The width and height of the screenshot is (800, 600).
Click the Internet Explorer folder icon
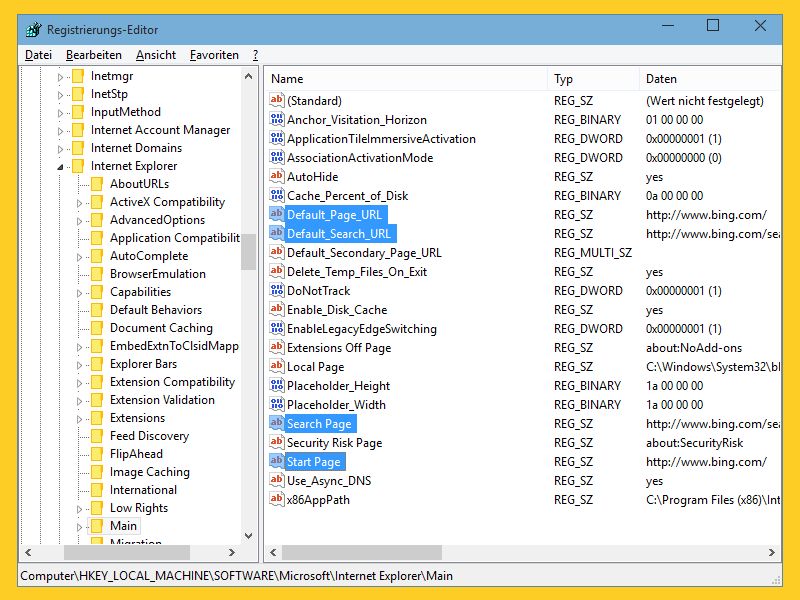78,166
